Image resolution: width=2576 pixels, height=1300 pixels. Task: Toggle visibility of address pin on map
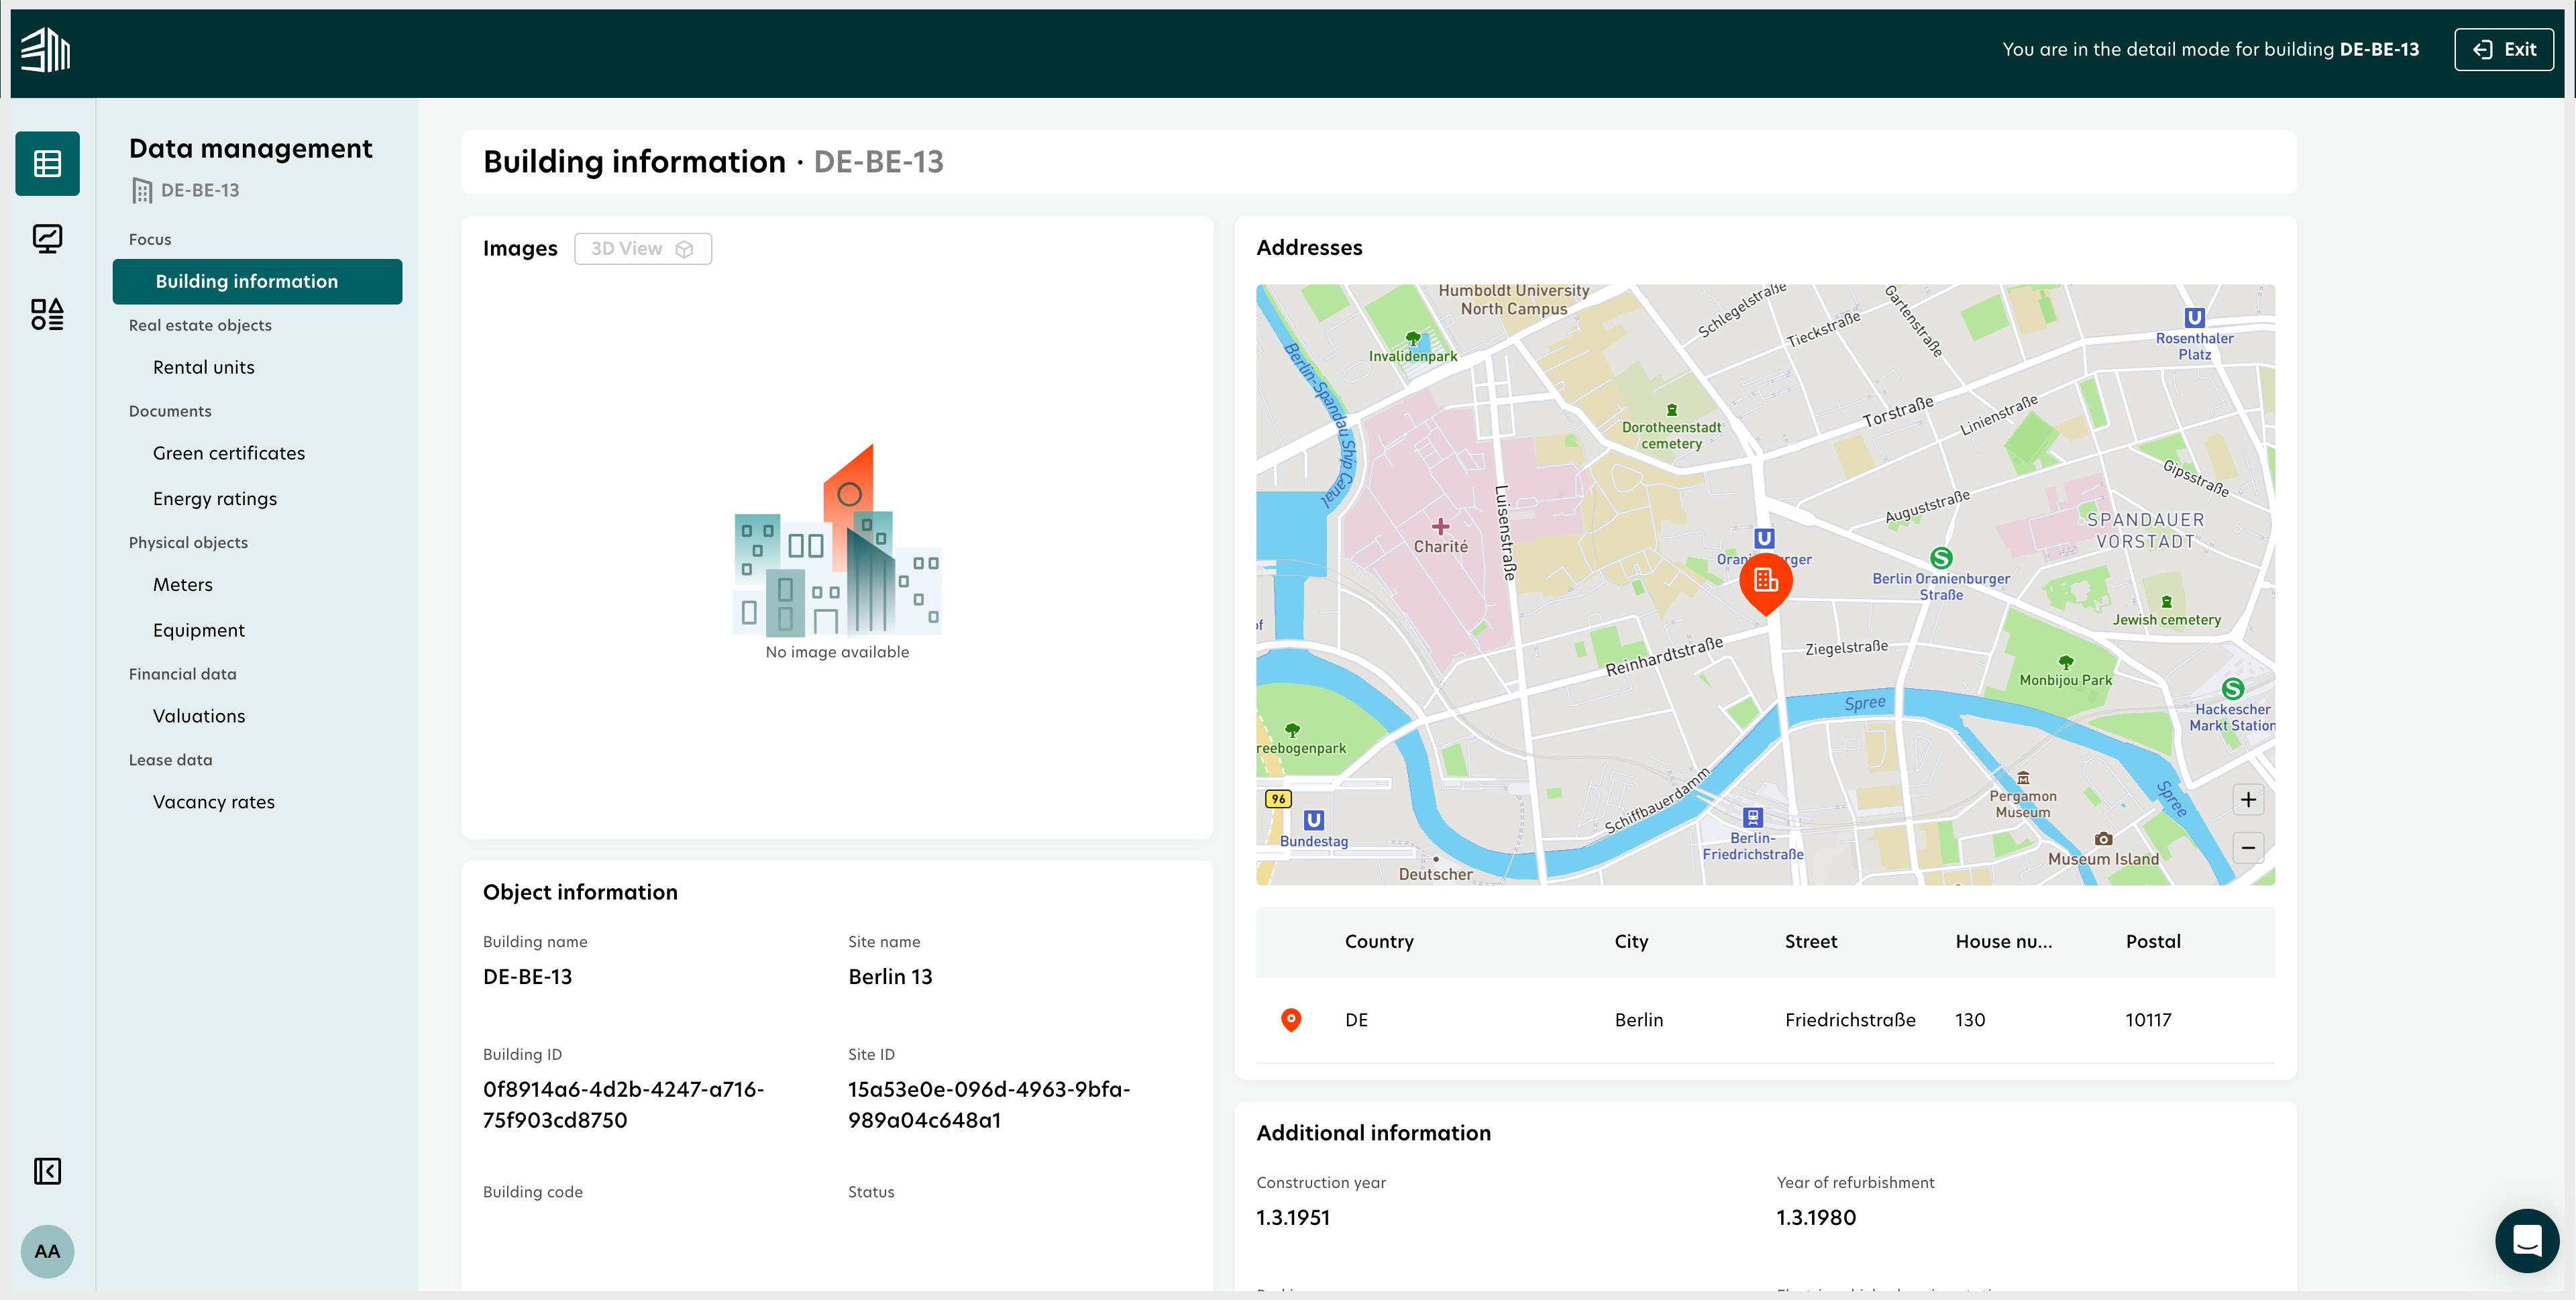pyautogui.click(x=1293, y=1020)
